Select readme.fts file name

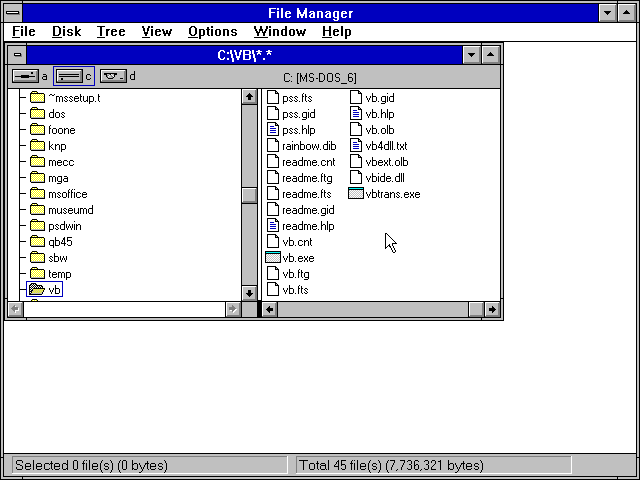point(307,194)
